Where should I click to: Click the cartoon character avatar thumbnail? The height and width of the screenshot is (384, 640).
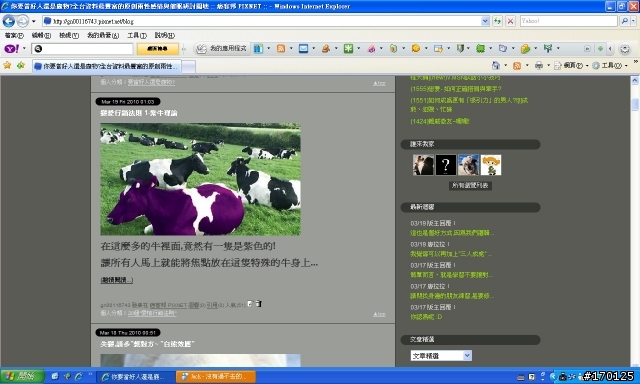tap(491, 165)
